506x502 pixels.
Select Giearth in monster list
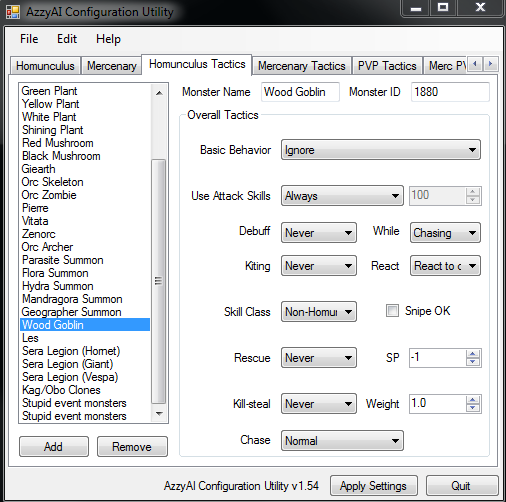(85, 169)
